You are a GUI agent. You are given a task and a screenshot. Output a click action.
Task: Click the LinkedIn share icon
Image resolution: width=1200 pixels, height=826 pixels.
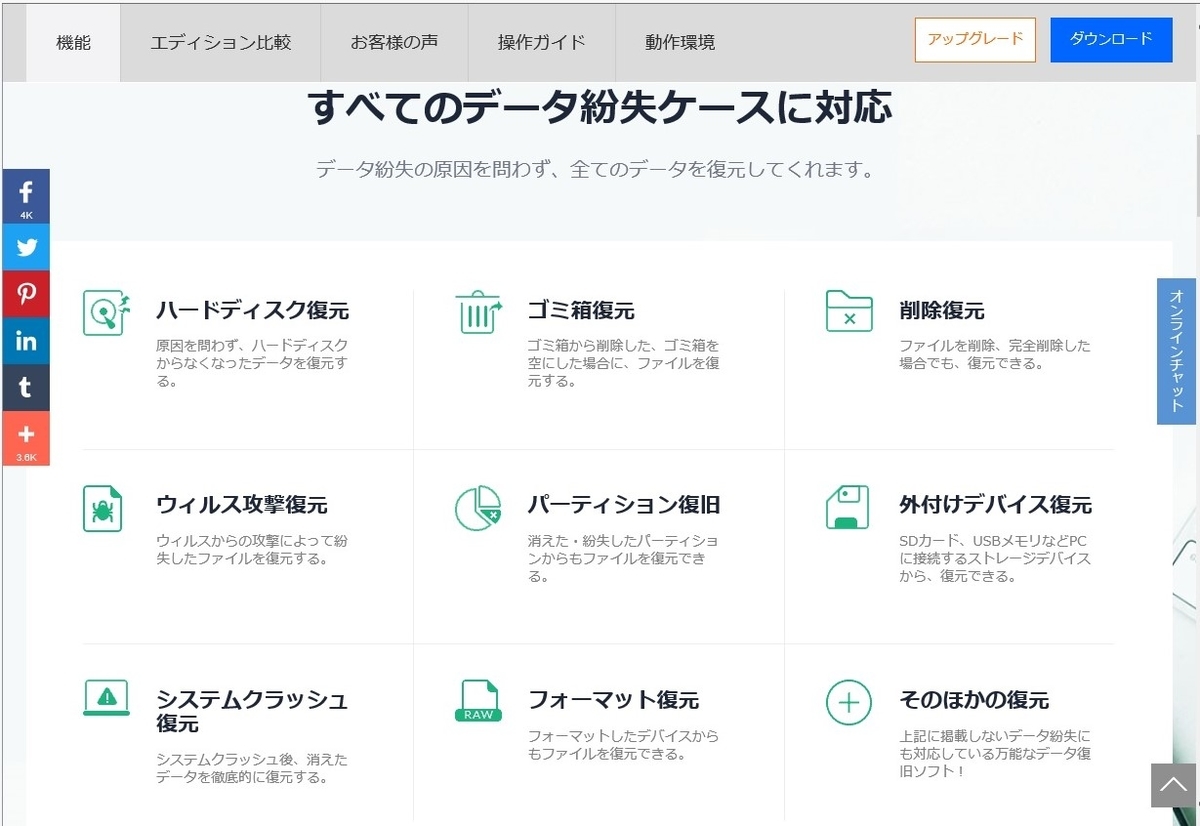(26, 341)
